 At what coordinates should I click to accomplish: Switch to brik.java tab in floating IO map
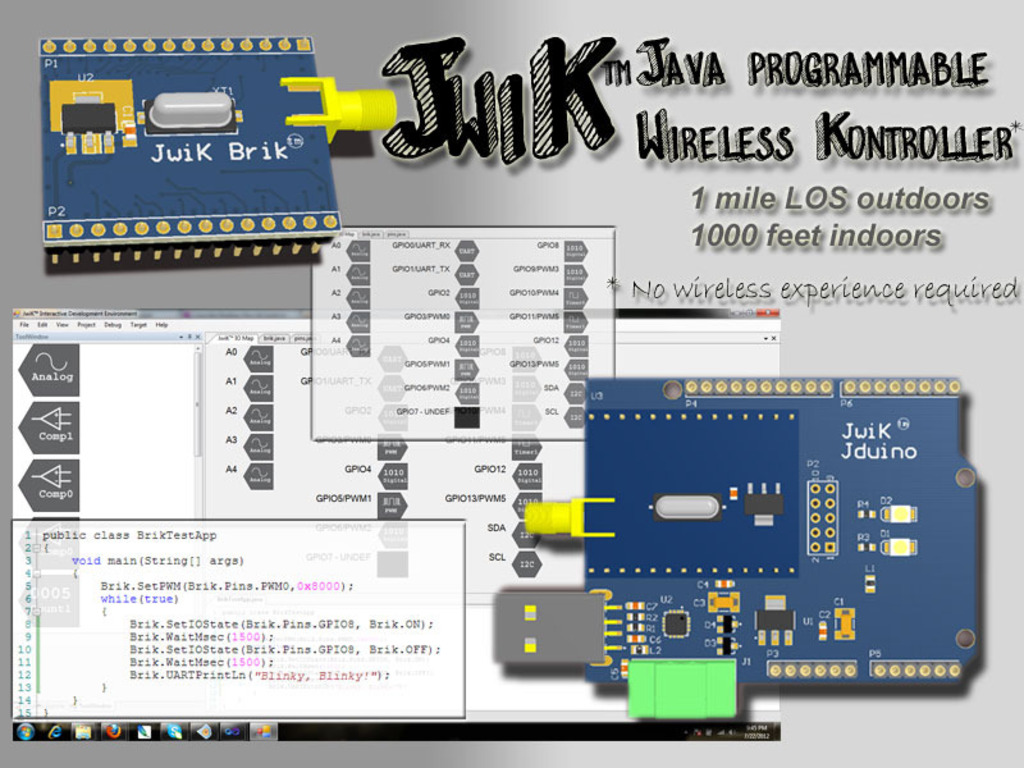370,234
